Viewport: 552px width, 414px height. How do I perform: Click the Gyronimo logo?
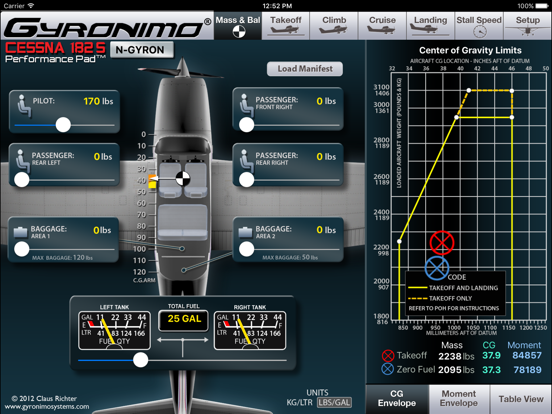point(107,27)
